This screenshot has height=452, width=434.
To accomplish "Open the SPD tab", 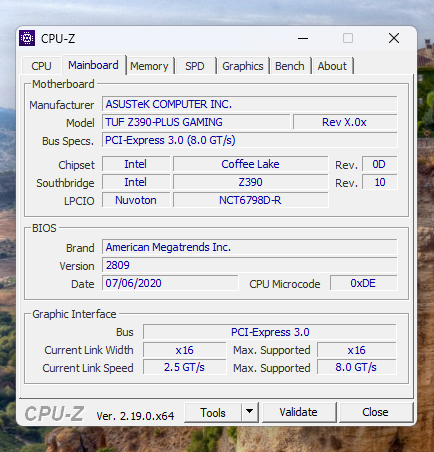I will click(195, 66).
